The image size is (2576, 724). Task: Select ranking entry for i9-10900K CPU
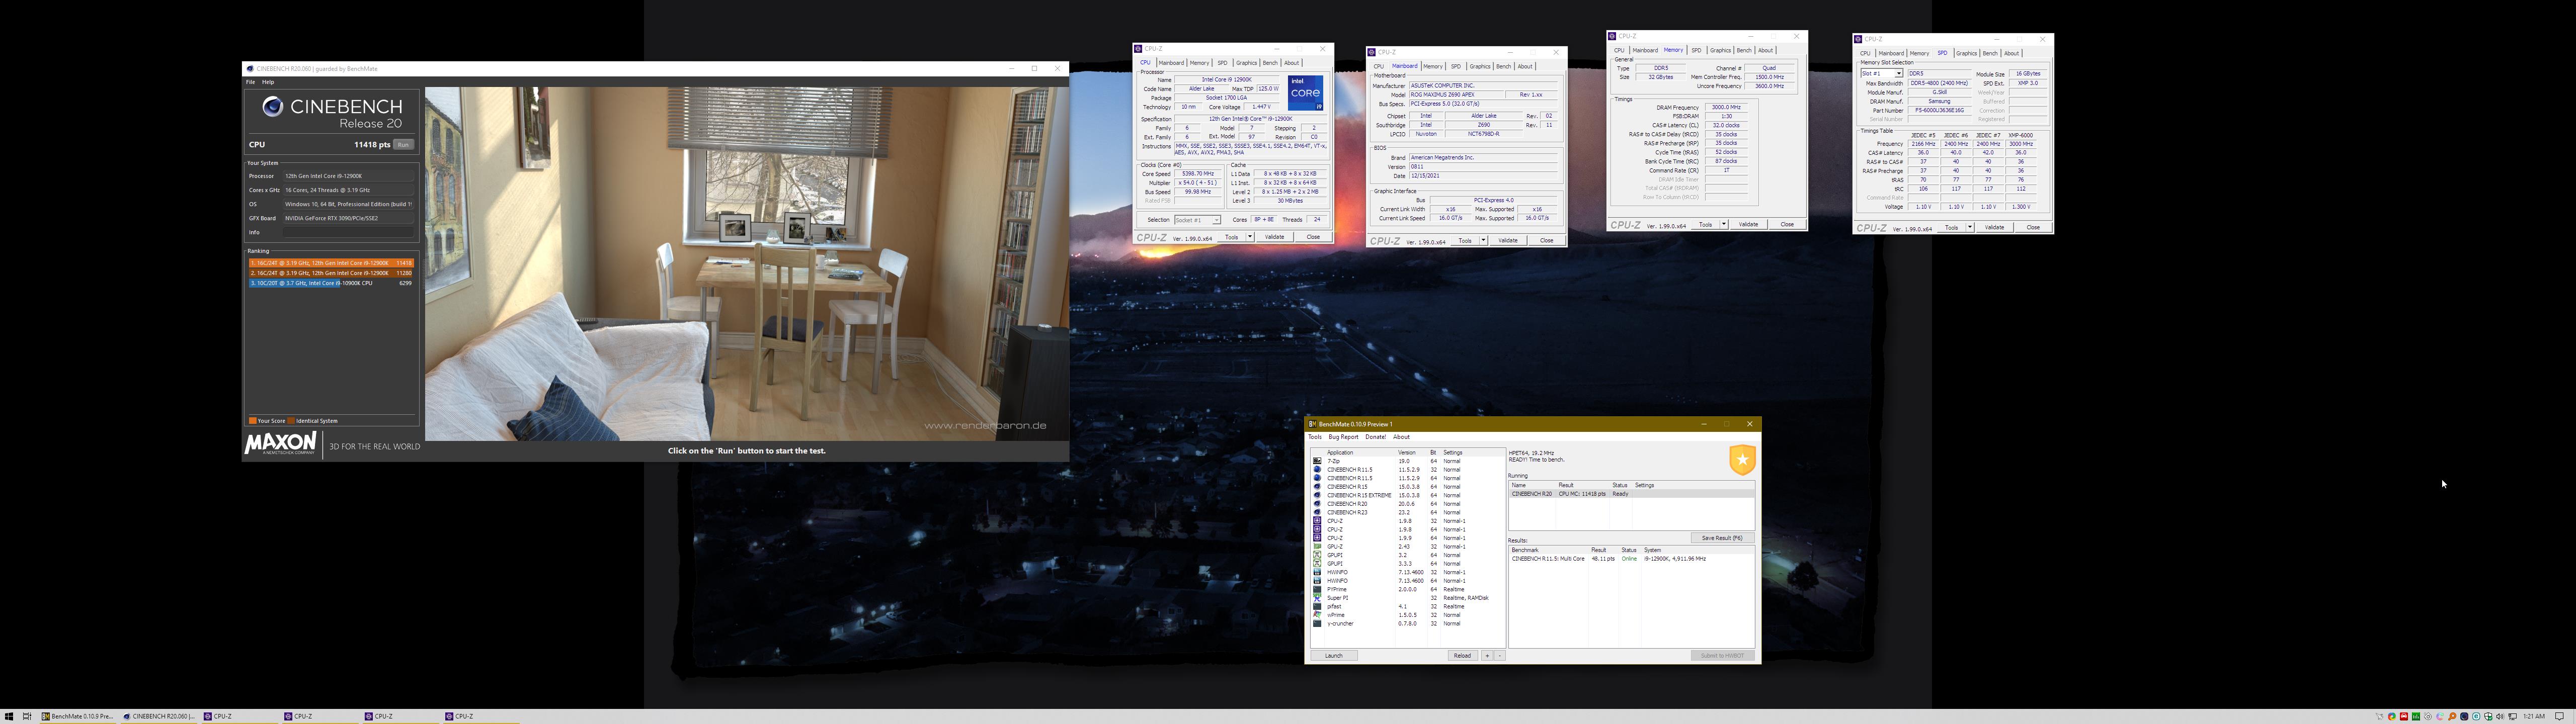(331, 283)
